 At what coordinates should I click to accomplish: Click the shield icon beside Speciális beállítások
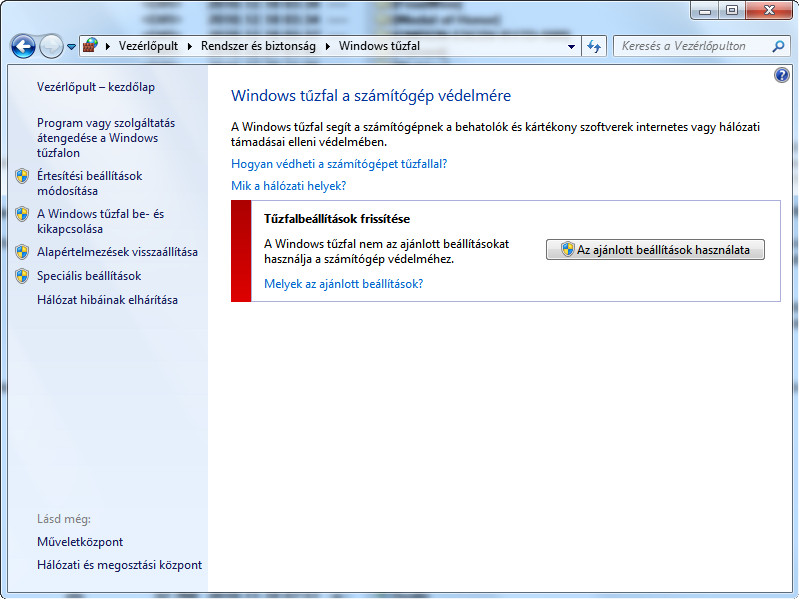pos(22,276)
